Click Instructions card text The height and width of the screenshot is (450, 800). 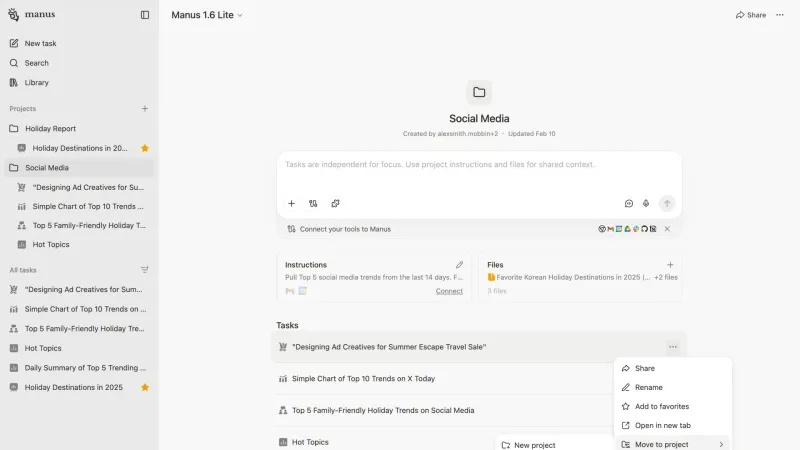373,277
